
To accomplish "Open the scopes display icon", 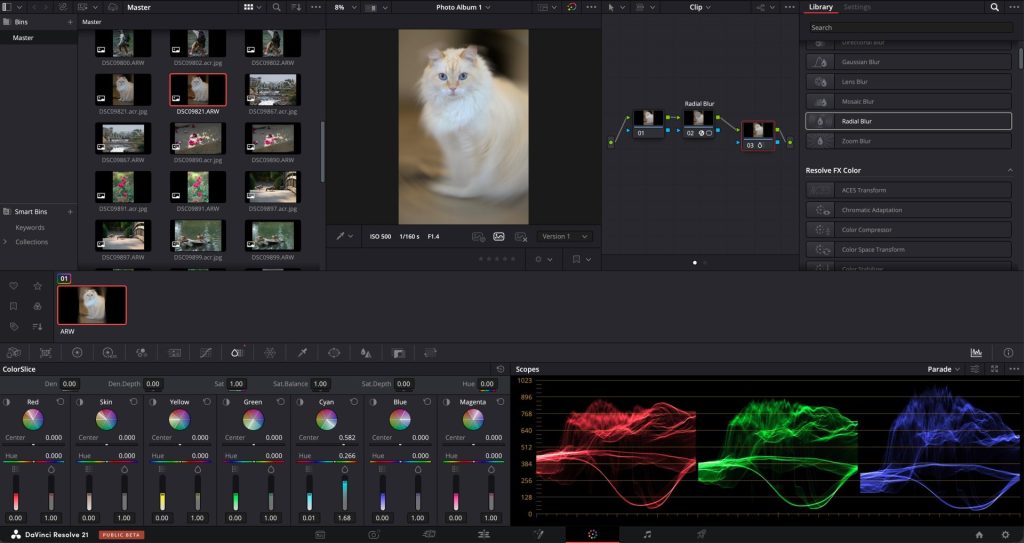I will tap(976, 353).
